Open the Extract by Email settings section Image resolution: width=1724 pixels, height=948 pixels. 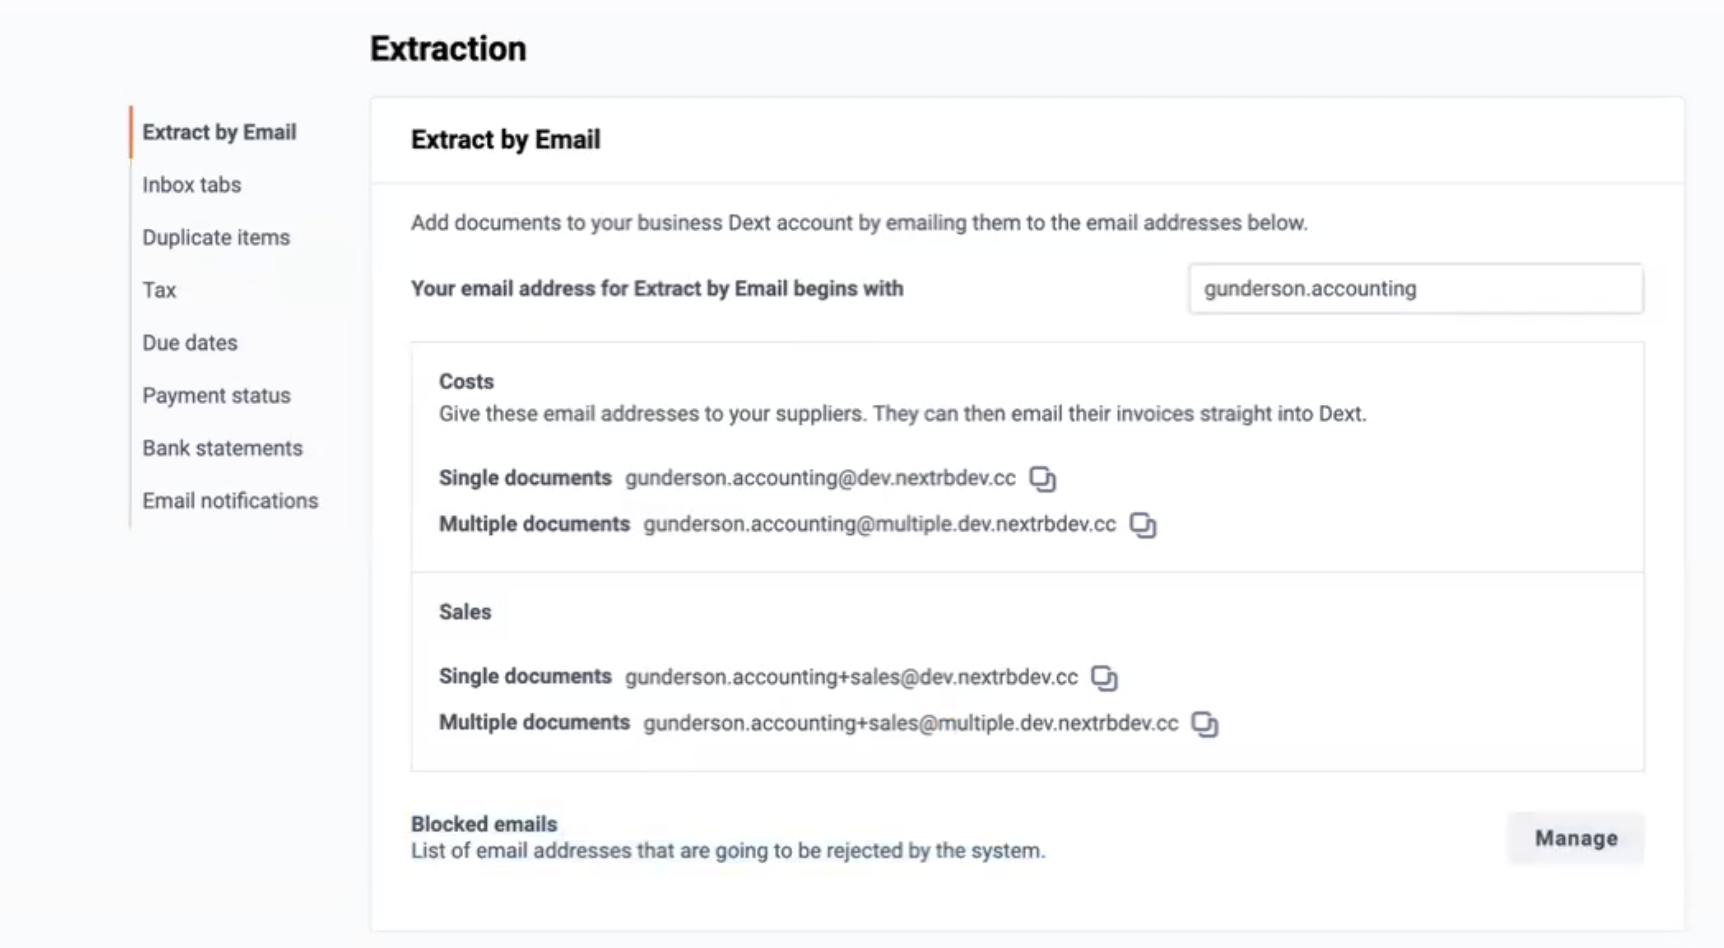219,132
